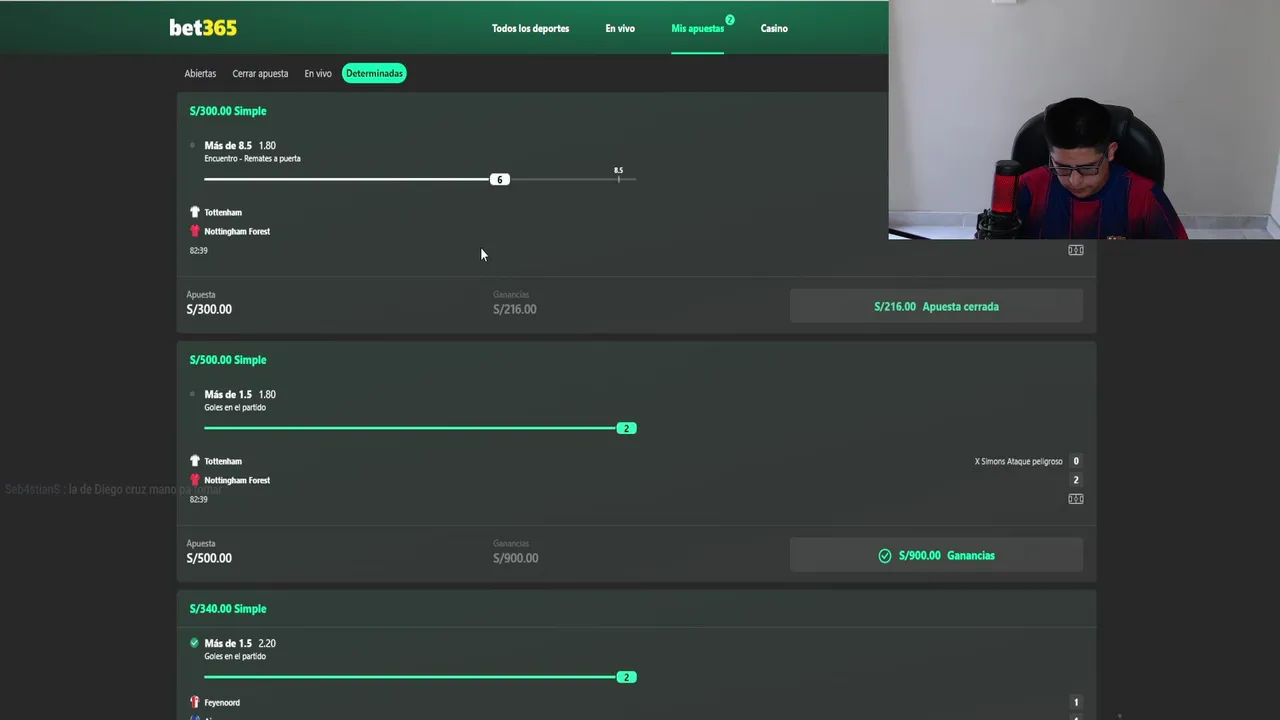The height and width of the screenshot is (720, 1280).
Task: Switch to the Abiertas tab
Action: tap(200, 73)
